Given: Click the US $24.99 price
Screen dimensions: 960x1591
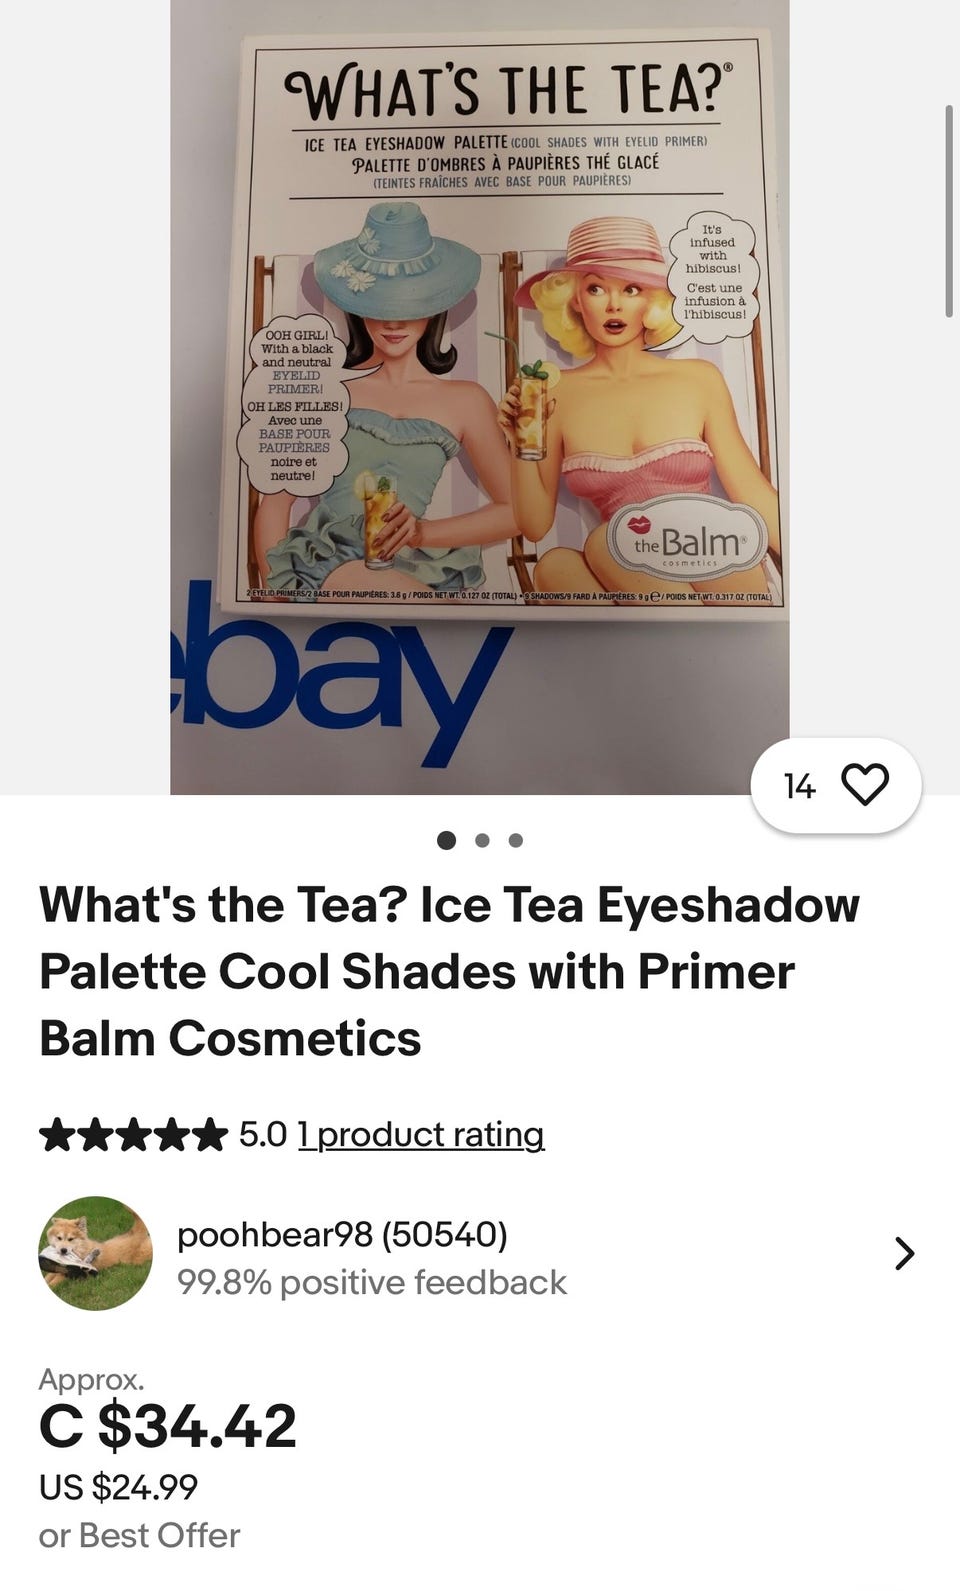Looking at the screenshot, I should click(x=118, y=1487).
